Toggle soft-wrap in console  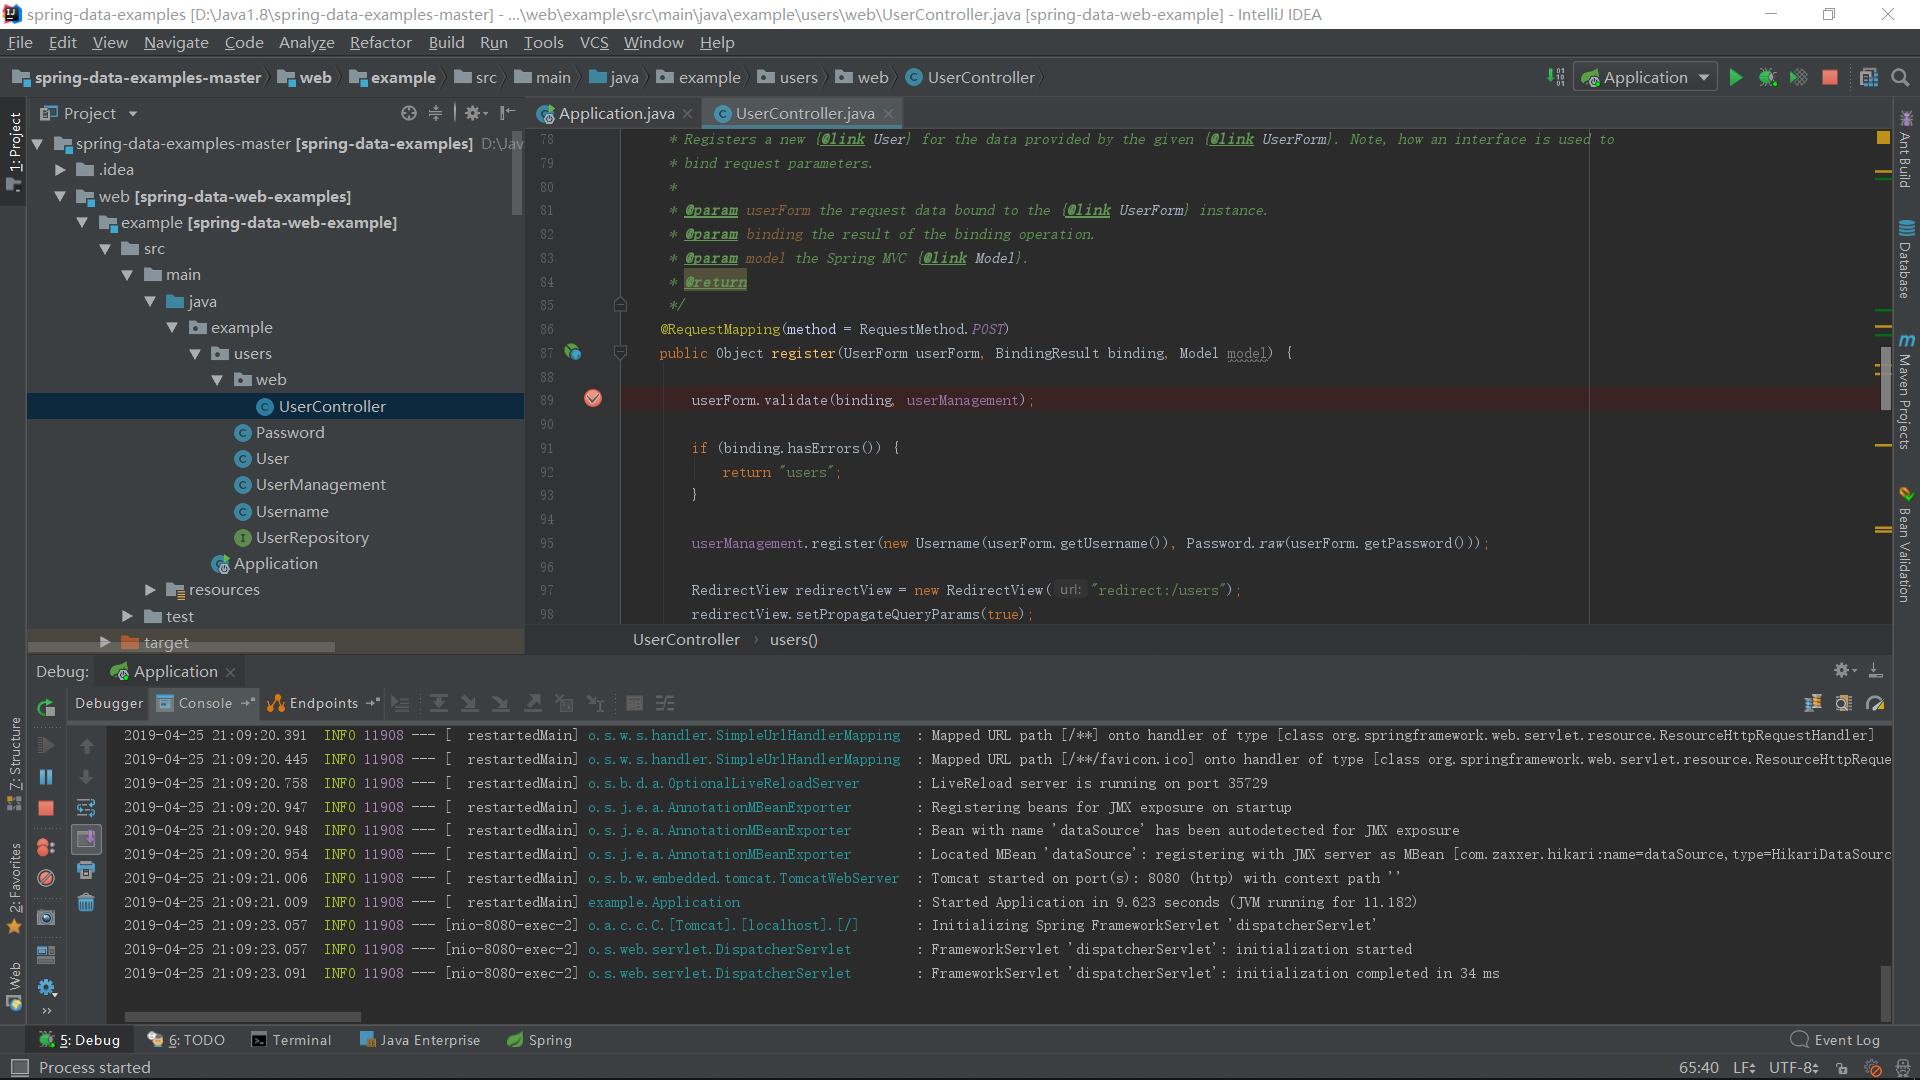tap(86, 807)
